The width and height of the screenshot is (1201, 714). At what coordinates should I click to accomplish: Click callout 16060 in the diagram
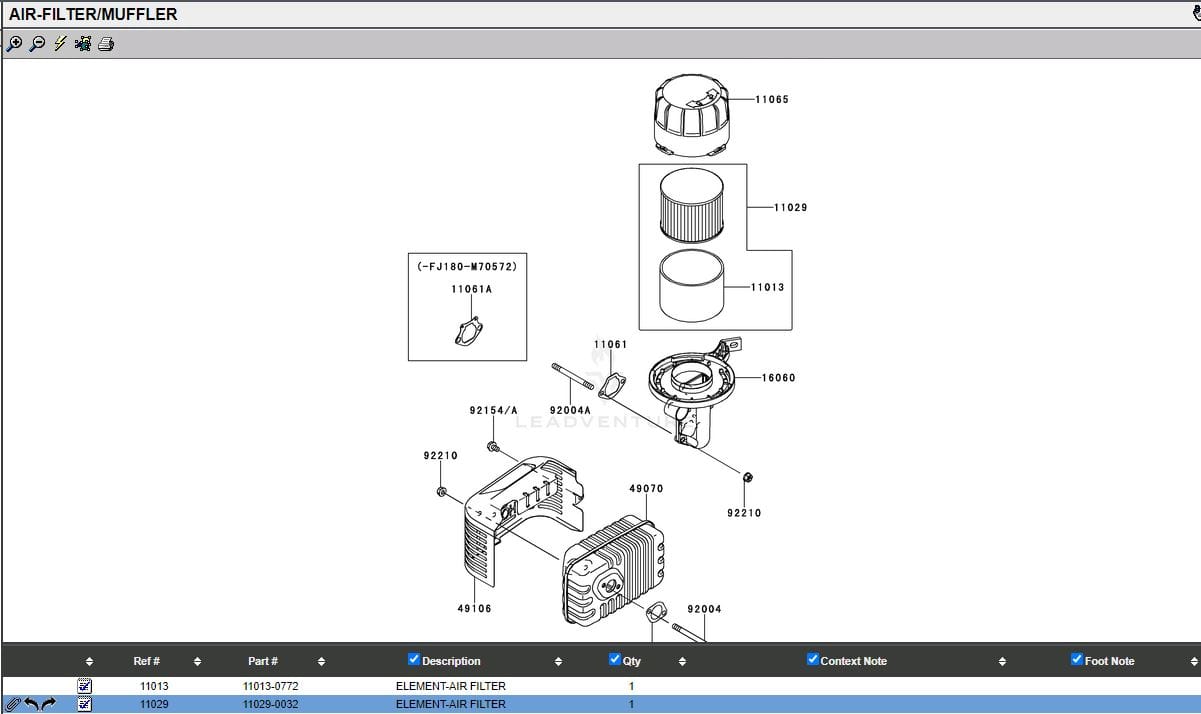[778, 378]
